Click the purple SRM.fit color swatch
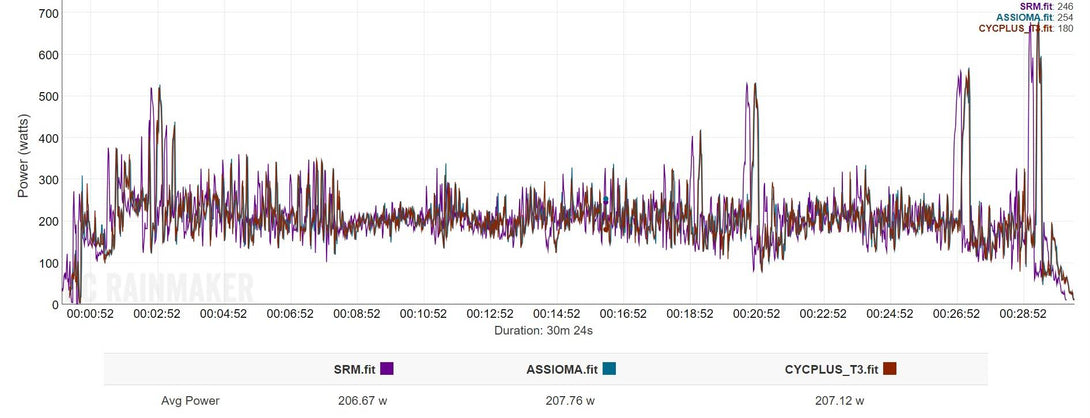1090x418 pixels. pos(387,369)
